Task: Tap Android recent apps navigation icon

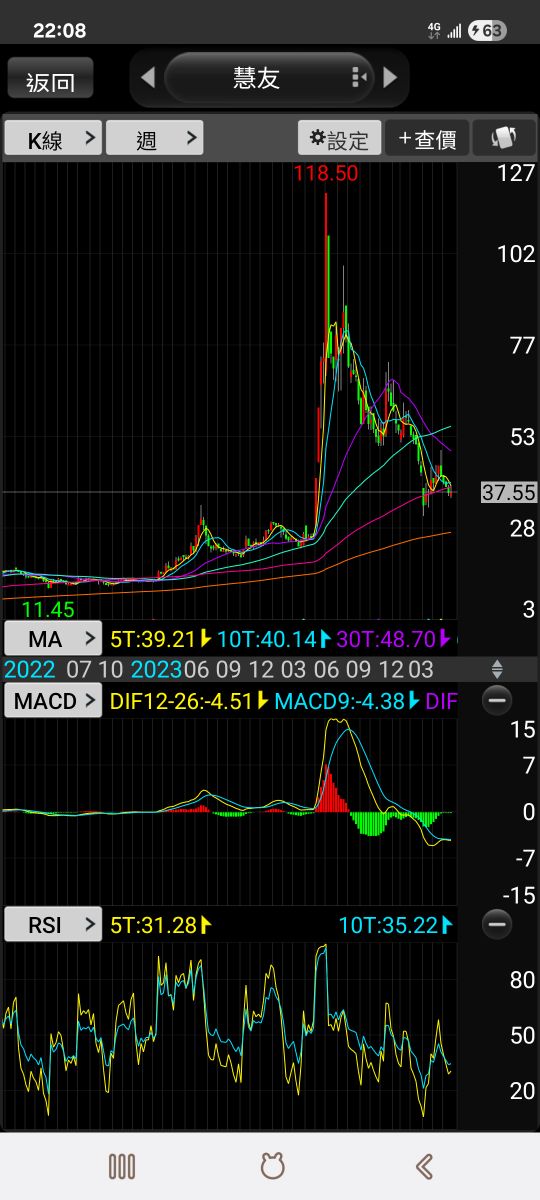Action: point(122,1166)
